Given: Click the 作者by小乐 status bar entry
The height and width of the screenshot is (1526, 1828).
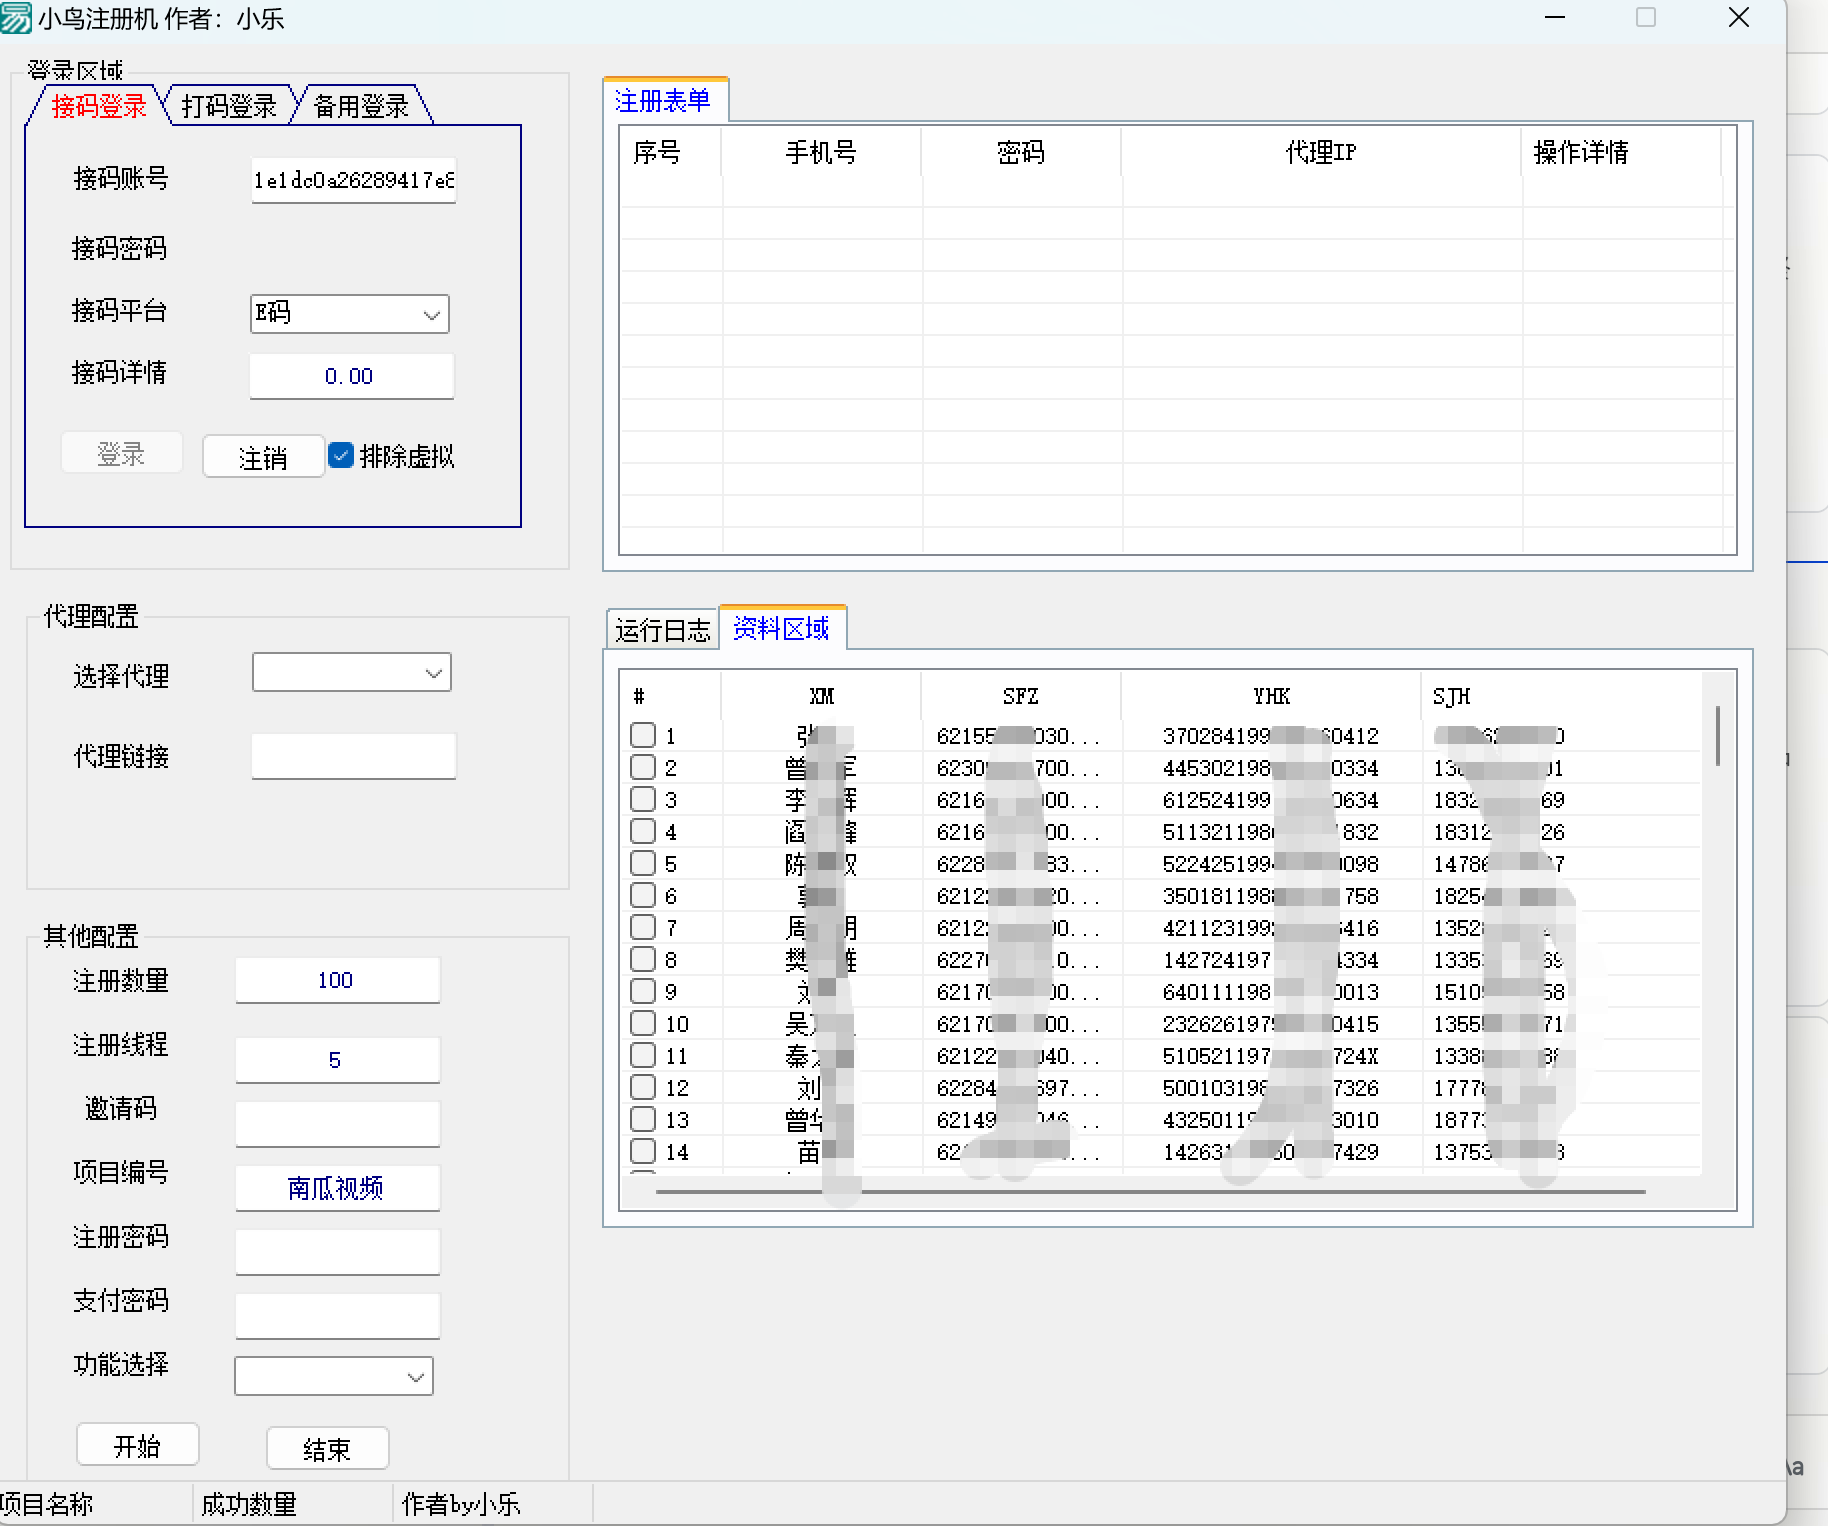Looking at the screenshot, I should (x=493, y=1504).
